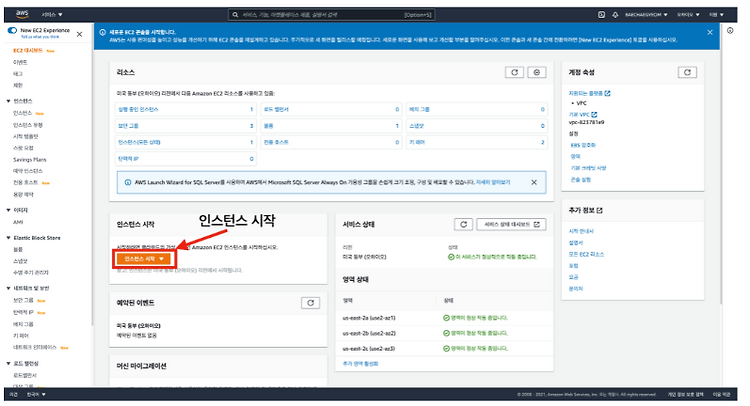Open 보안 그룹 in the sidebar
750x406 pixels.
point(23,300)
